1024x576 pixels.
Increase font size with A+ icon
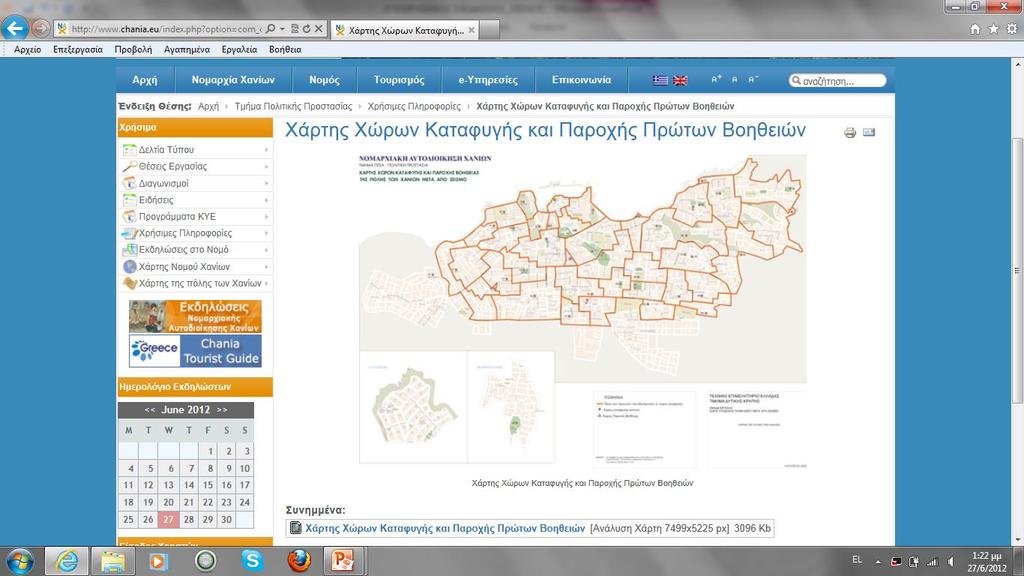[716, 79]
